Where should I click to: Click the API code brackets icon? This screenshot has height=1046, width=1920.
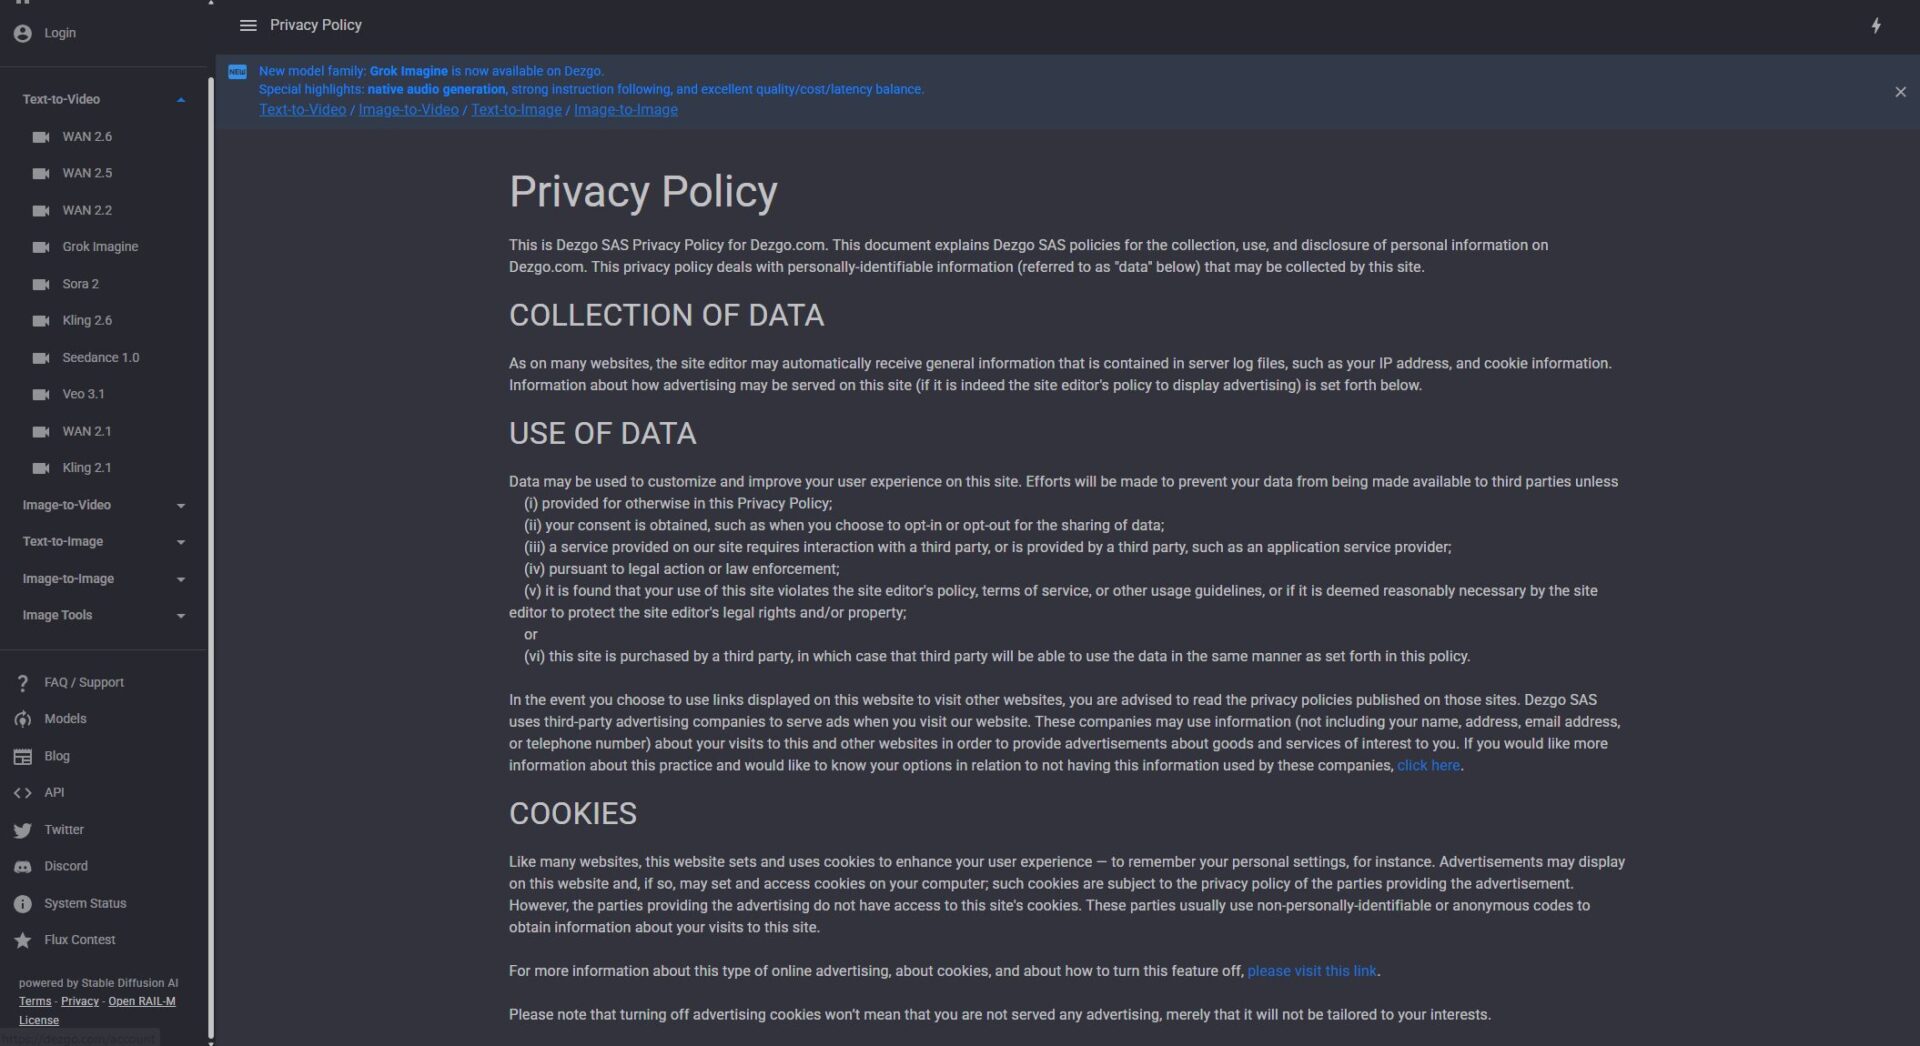coord(23,793)
